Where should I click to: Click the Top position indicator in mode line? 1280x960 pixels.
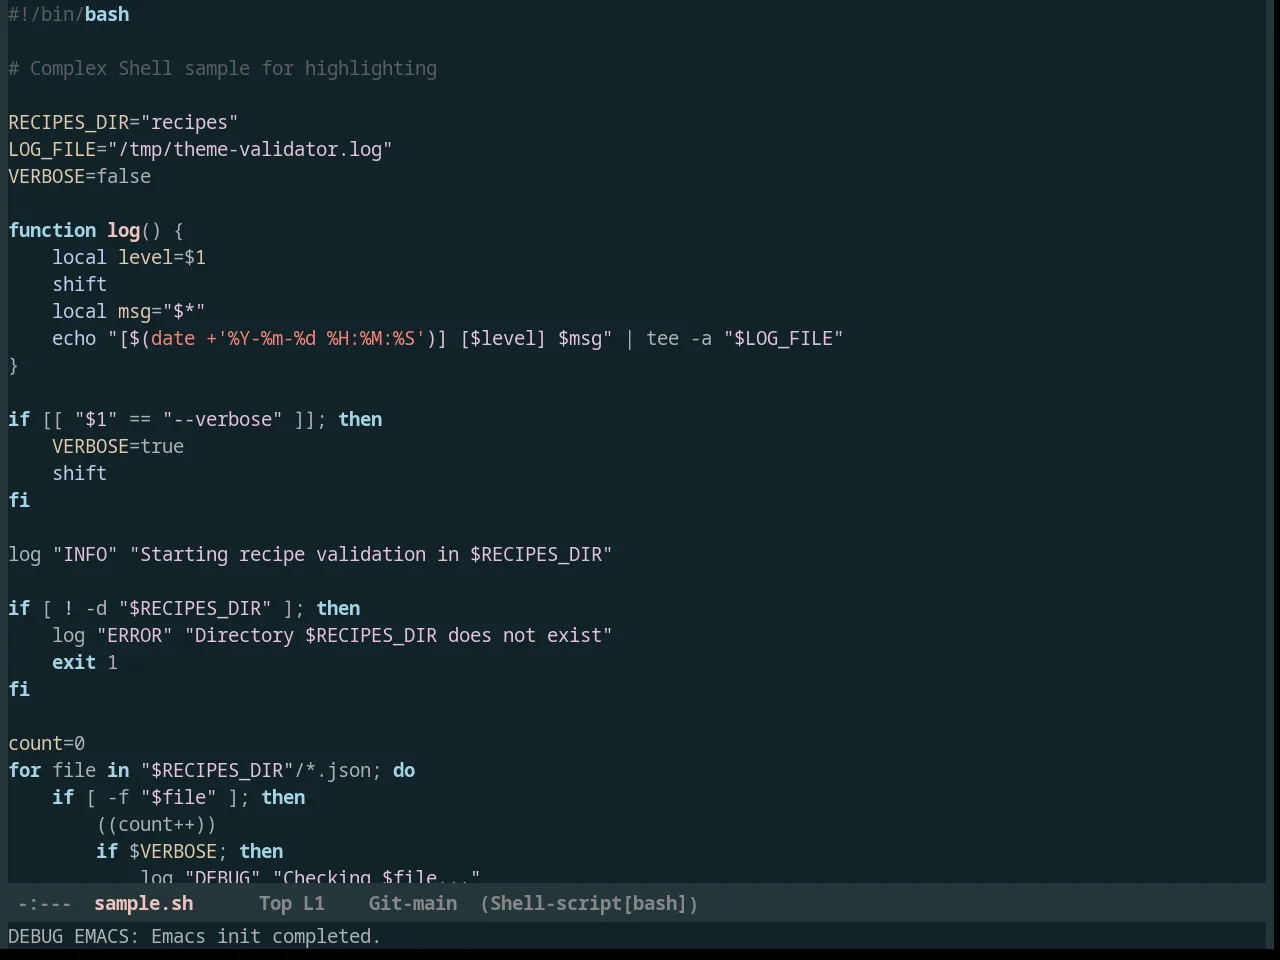tap(275, 903)
